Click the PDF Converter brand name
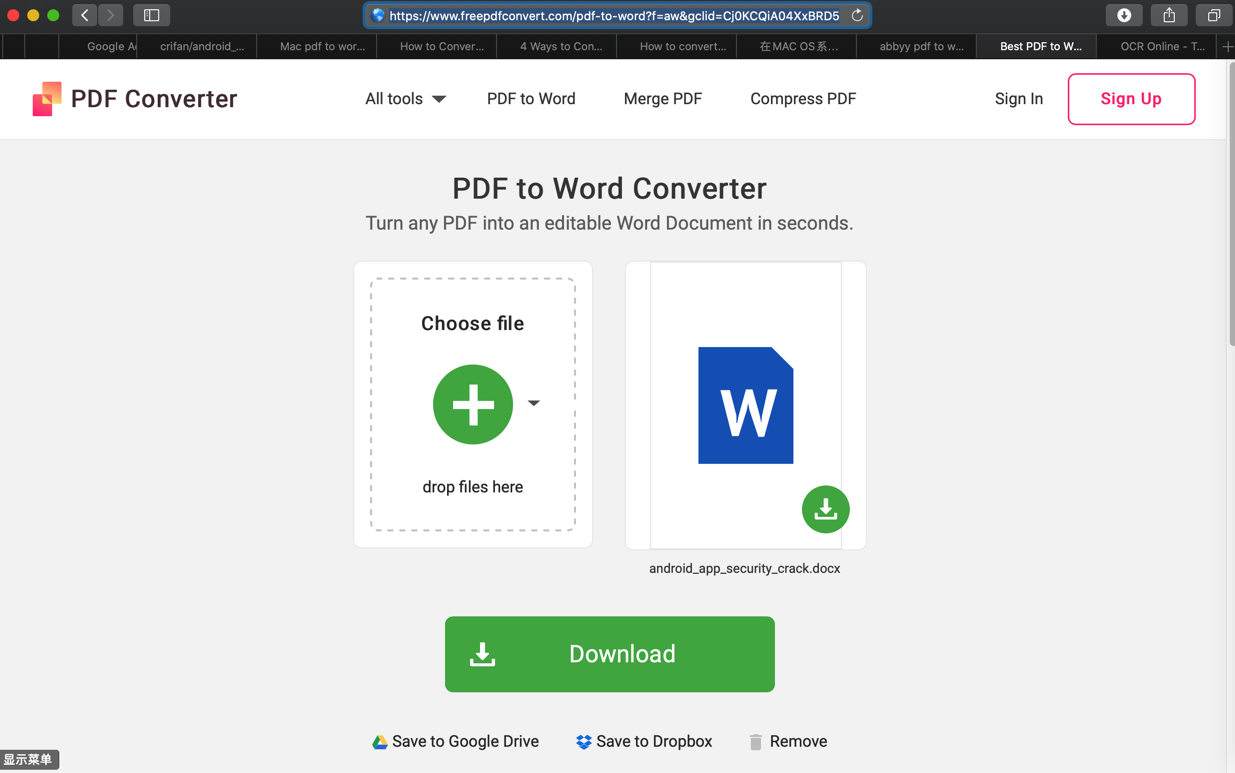The width and height of the screenshot is (1235, 773). (154, 99)
